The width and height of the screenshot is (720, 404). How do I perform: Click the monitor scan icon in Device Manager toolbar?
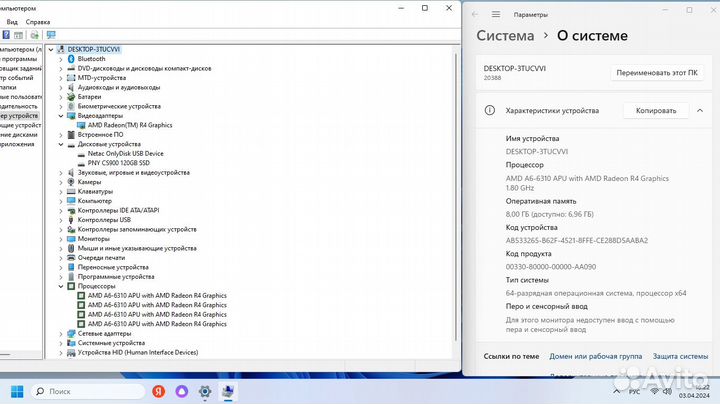click(51, 35)
